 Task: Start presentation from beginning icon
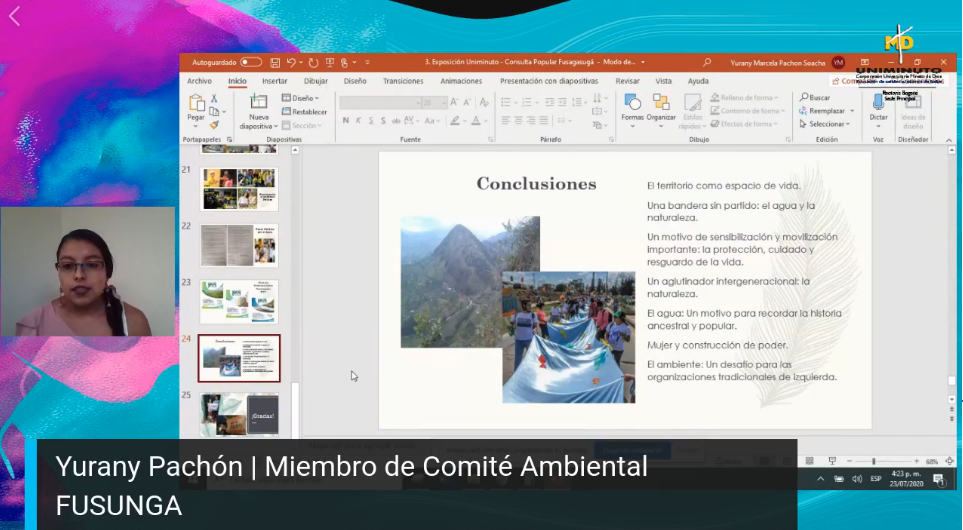click(330, 62)
